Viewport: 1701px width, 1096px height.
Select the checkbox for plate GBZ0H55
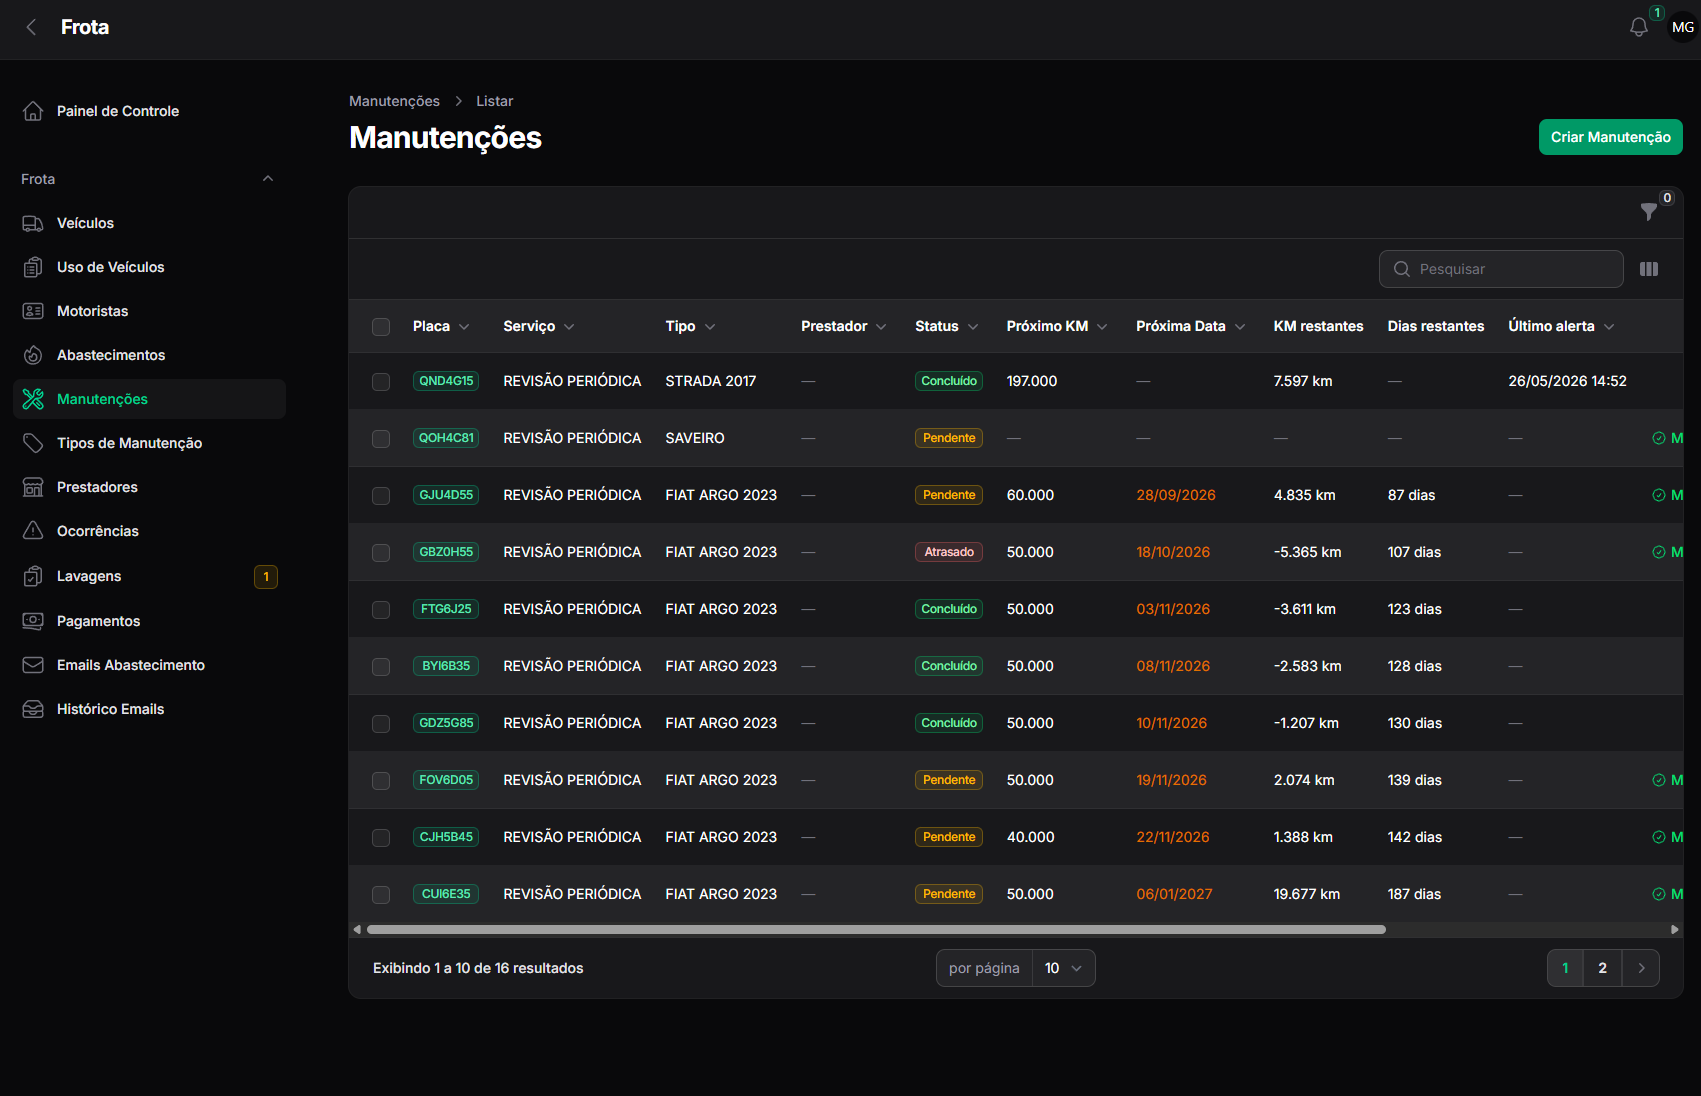(381, 552)
